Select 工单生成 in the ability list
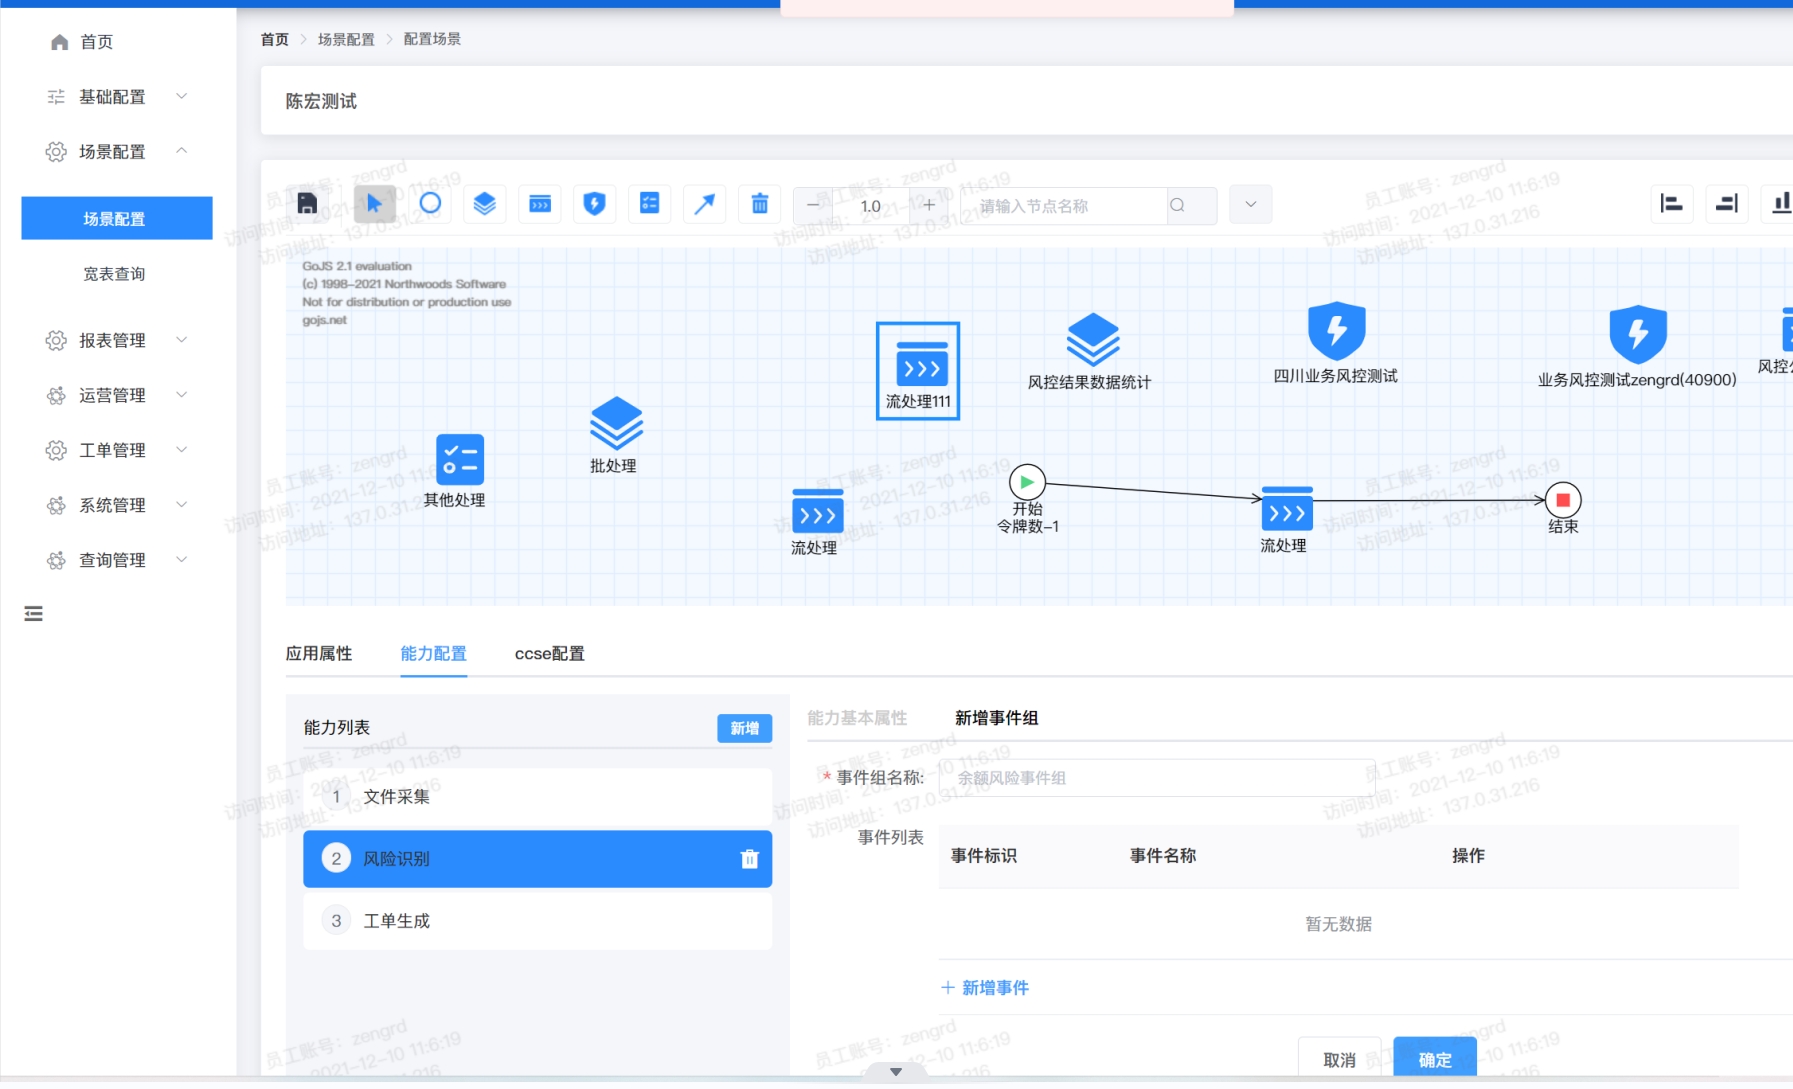 tap(538, 921)
